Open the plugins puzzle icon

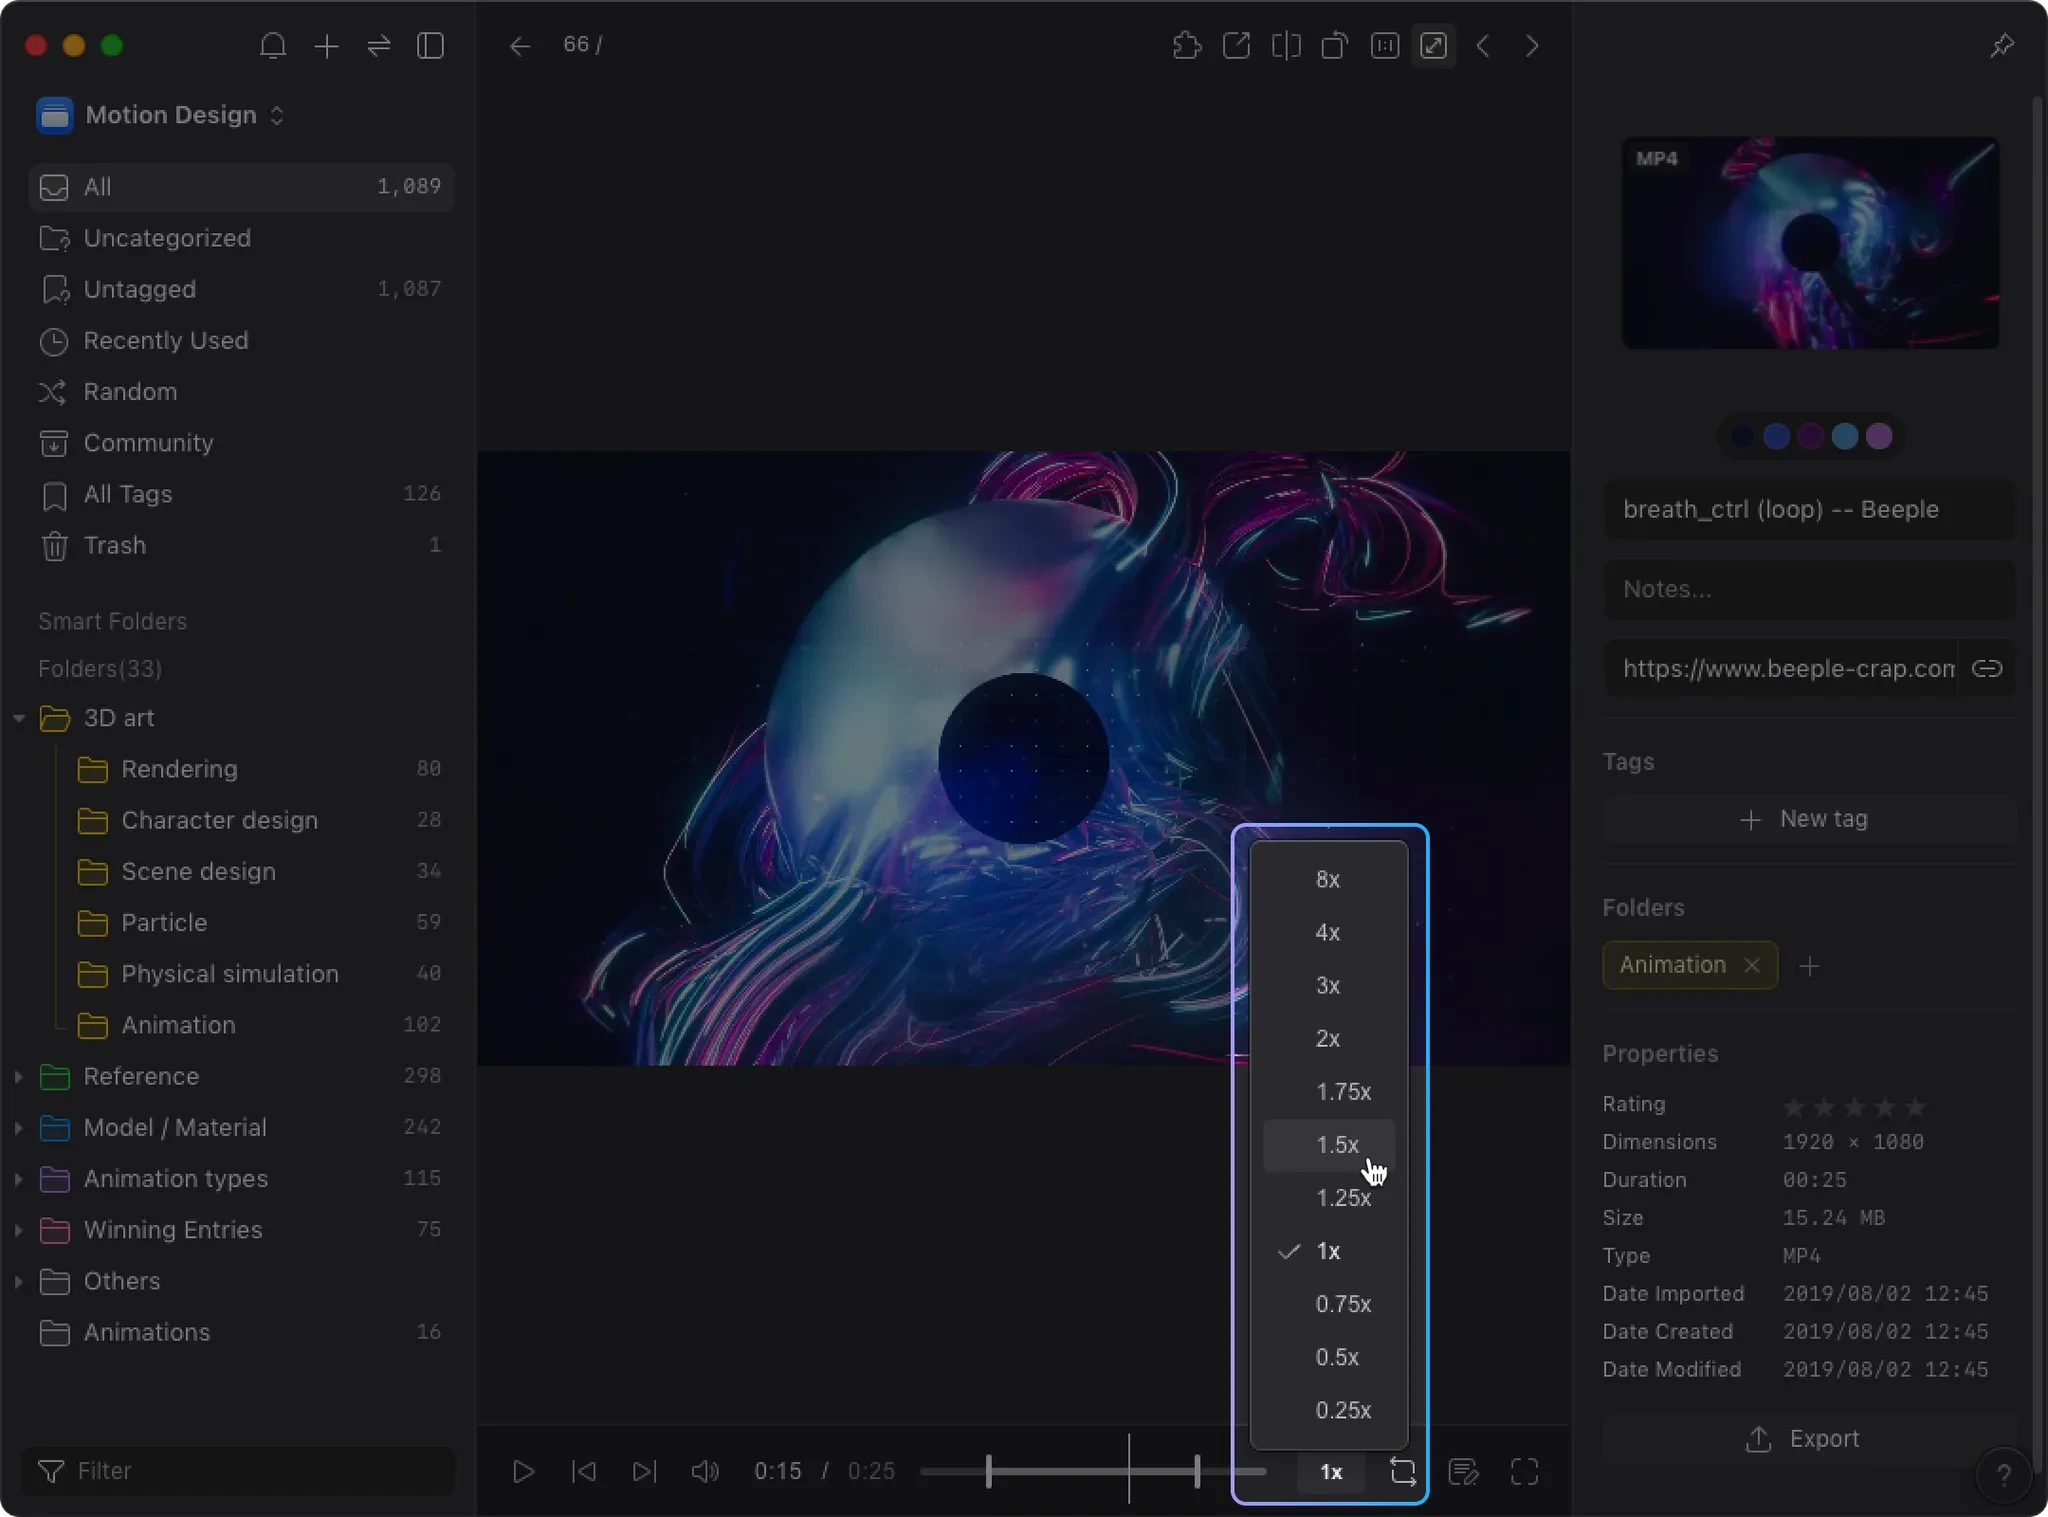click(1186, 46)
